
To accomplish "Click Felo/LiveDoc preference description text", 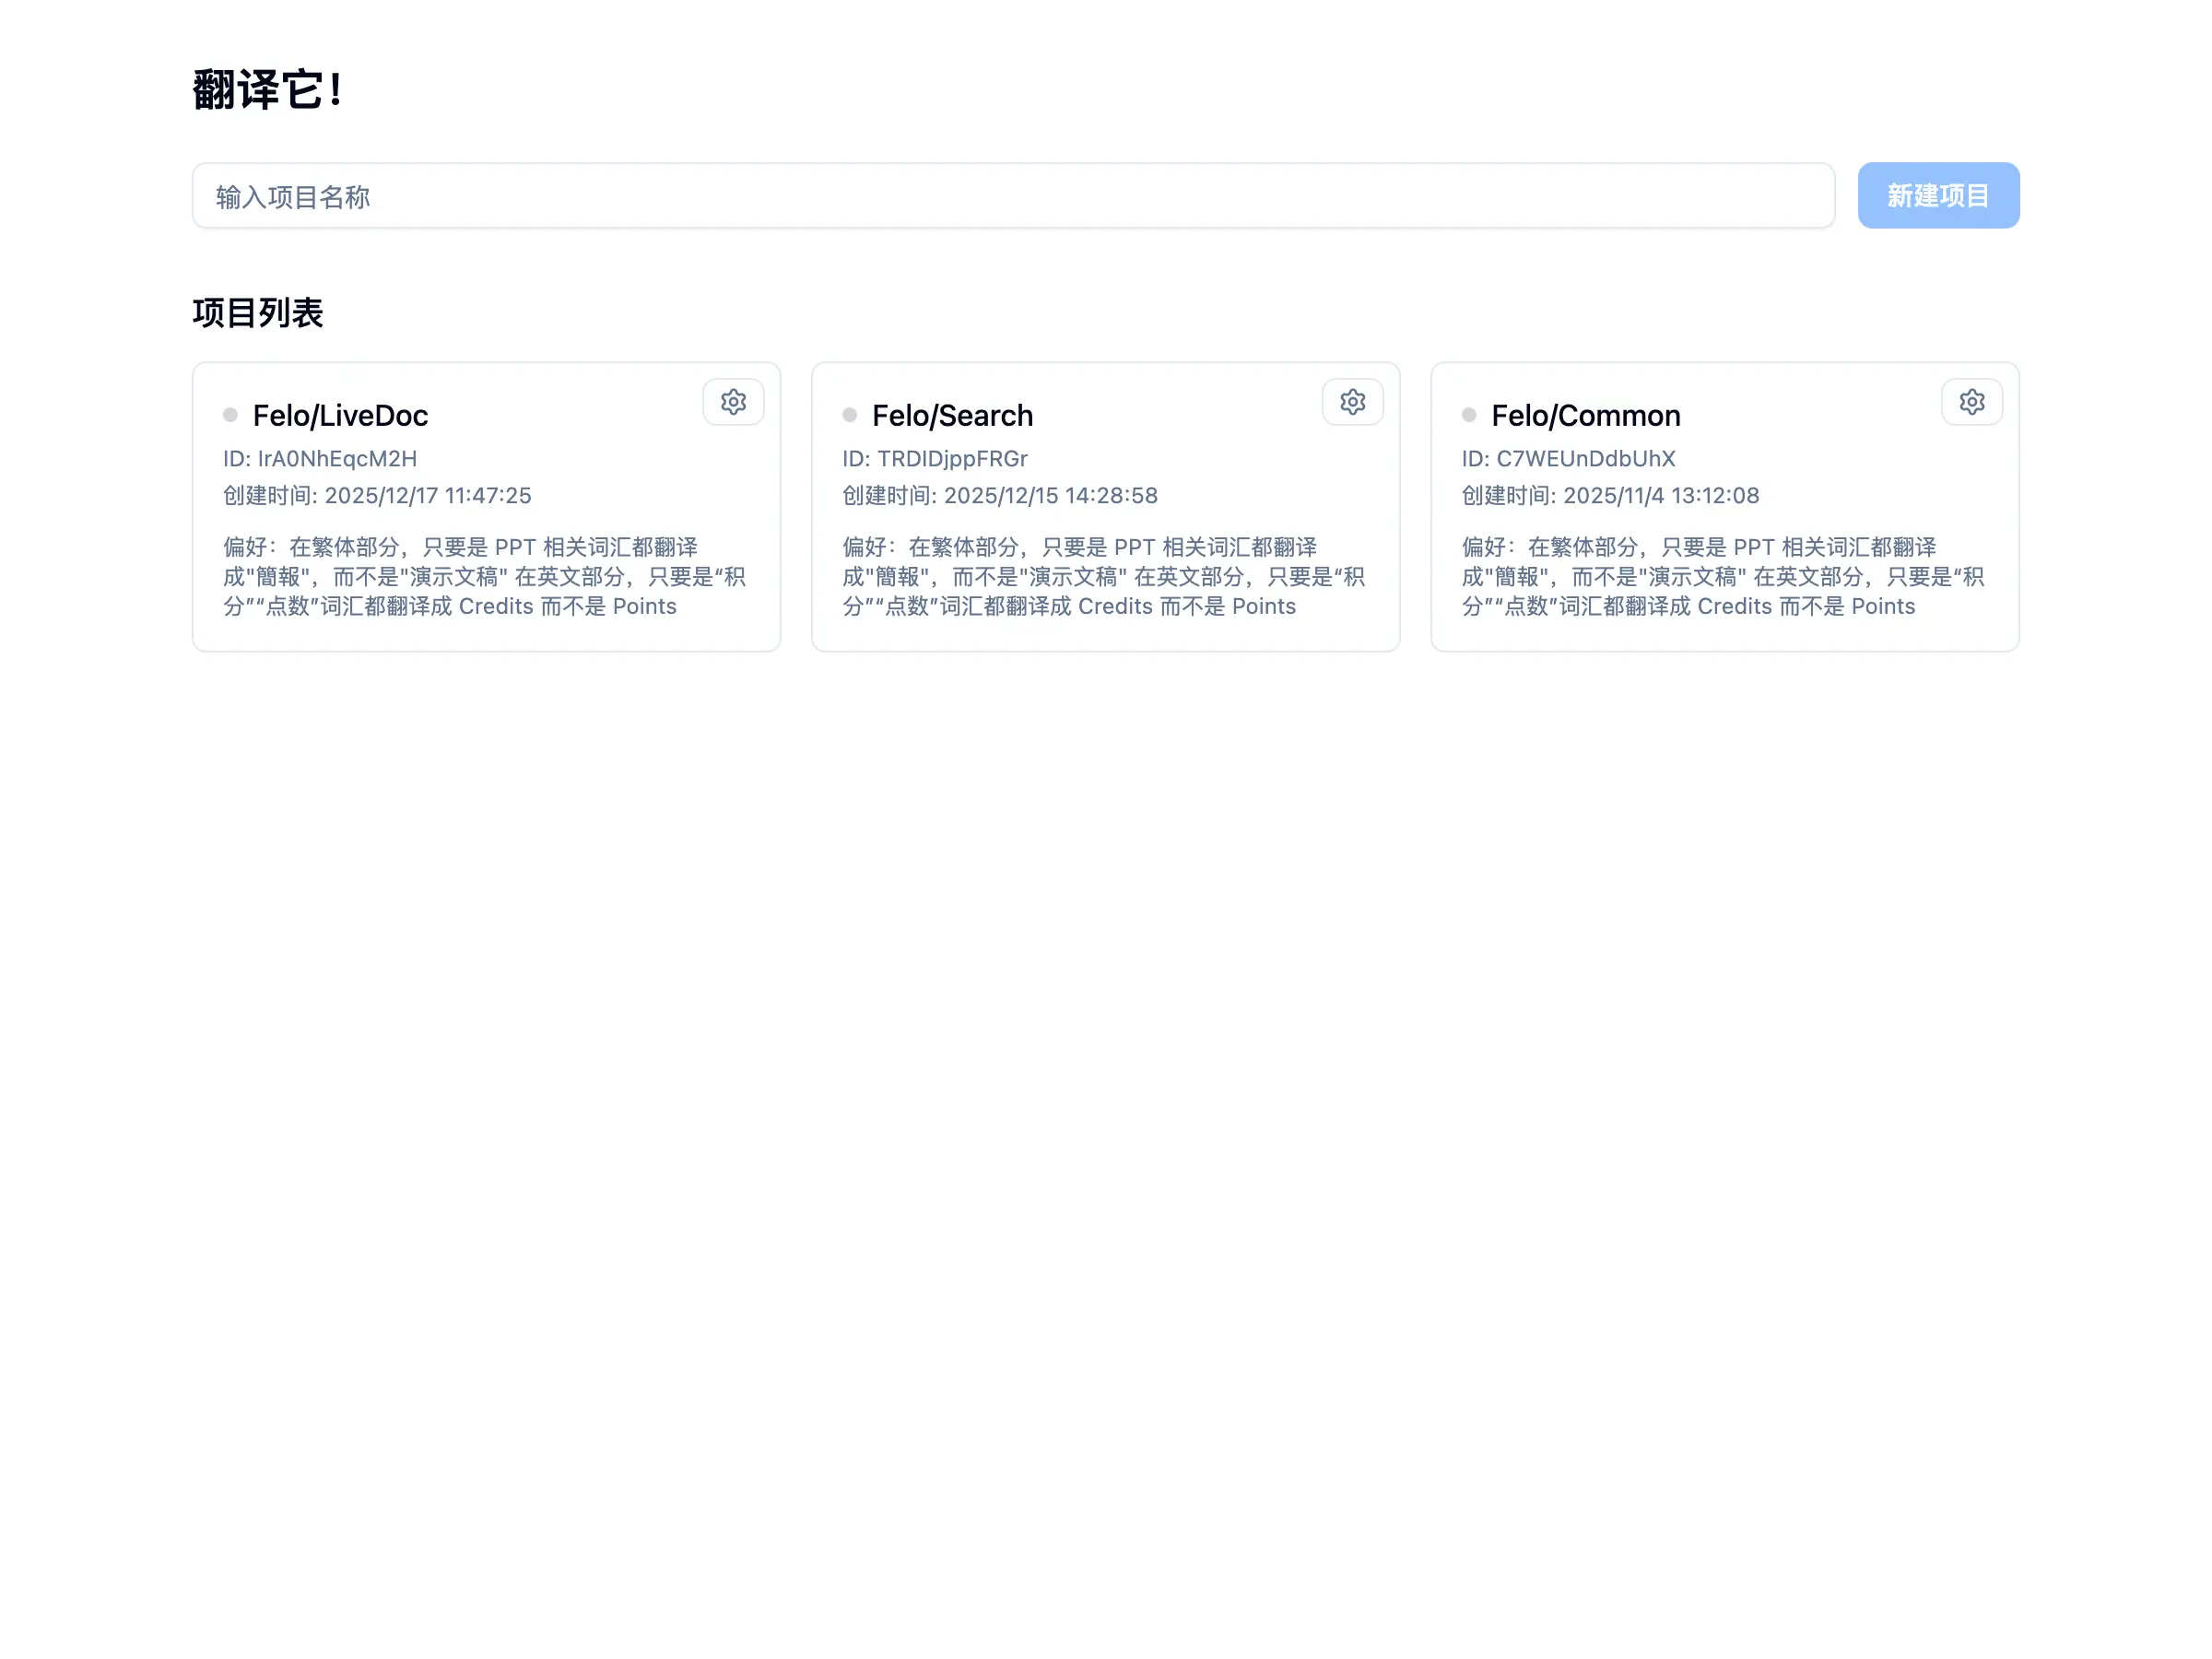I will point(484,577).
